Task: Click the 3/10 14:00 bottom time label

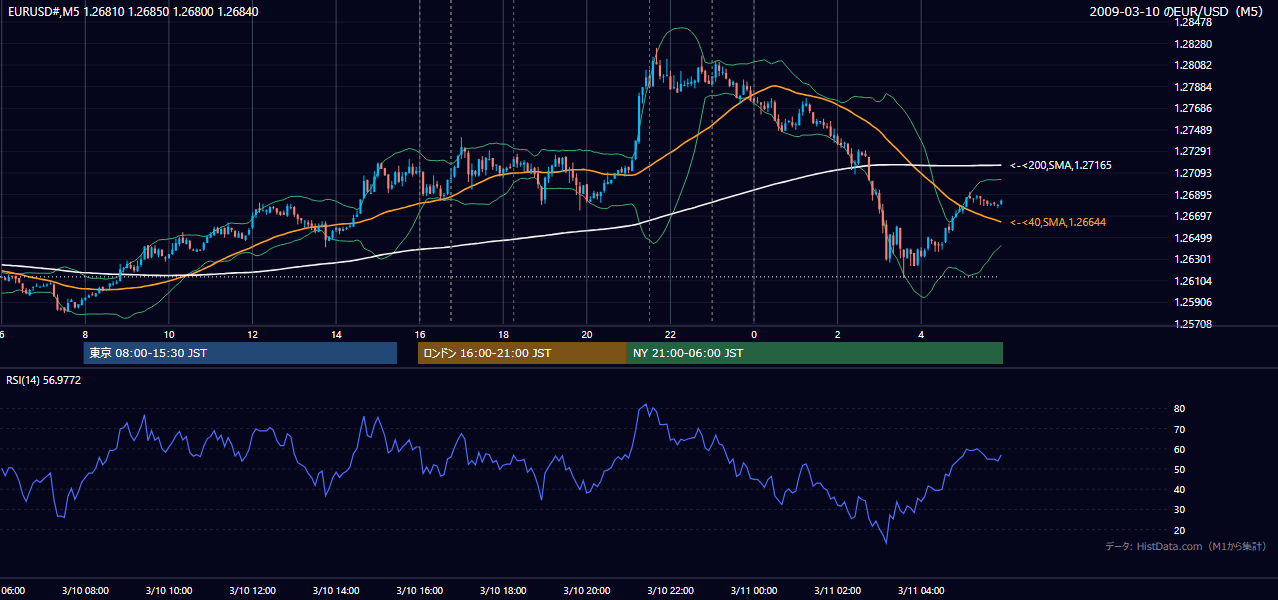Action: (334, 590)
